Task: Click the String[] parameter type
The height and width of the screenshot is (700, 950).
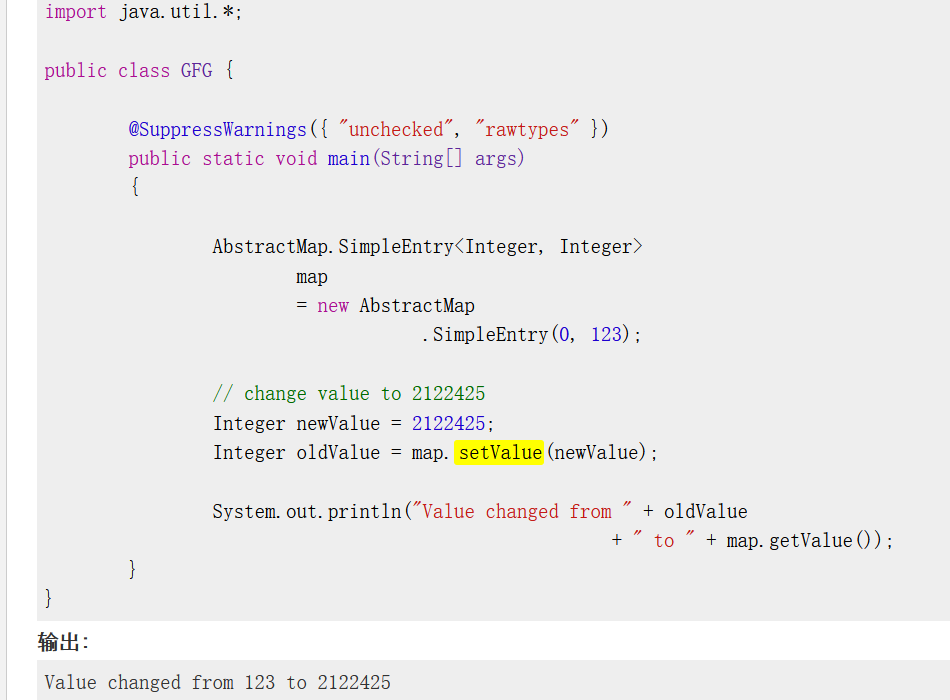Action: point(421,159)
